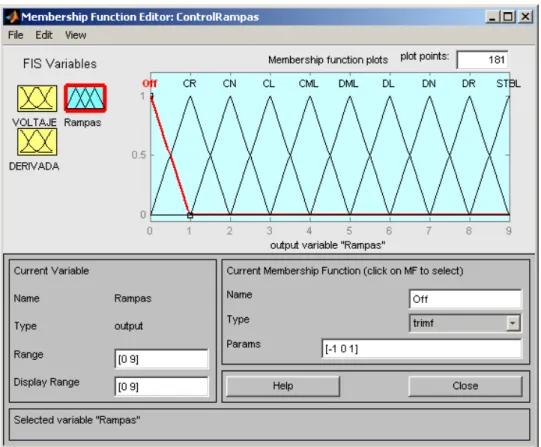The image size is (541, 447).
Task: Select the CR membership function label
Action: (x=189, y=83)
